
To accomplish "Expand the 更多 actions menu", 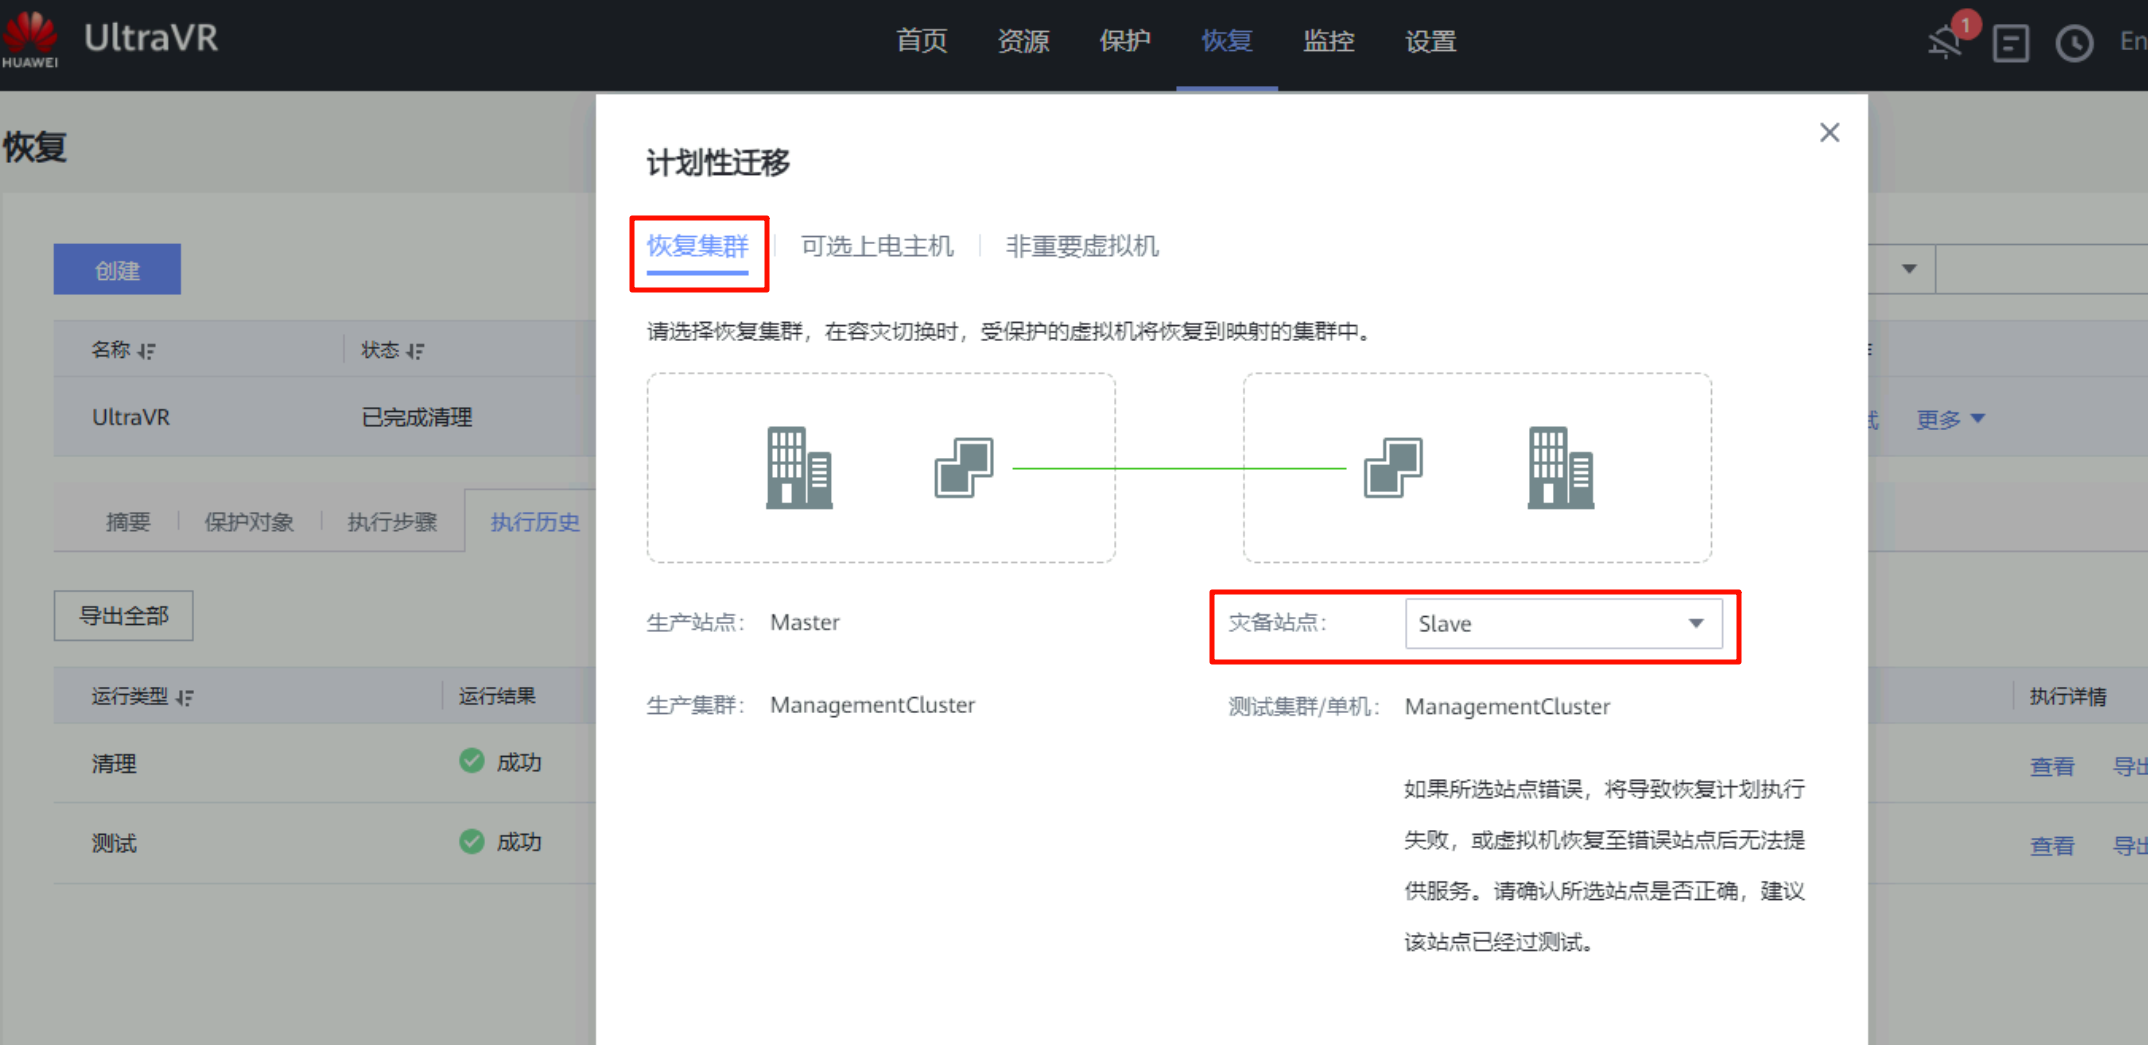I will tap(1950, 419).
